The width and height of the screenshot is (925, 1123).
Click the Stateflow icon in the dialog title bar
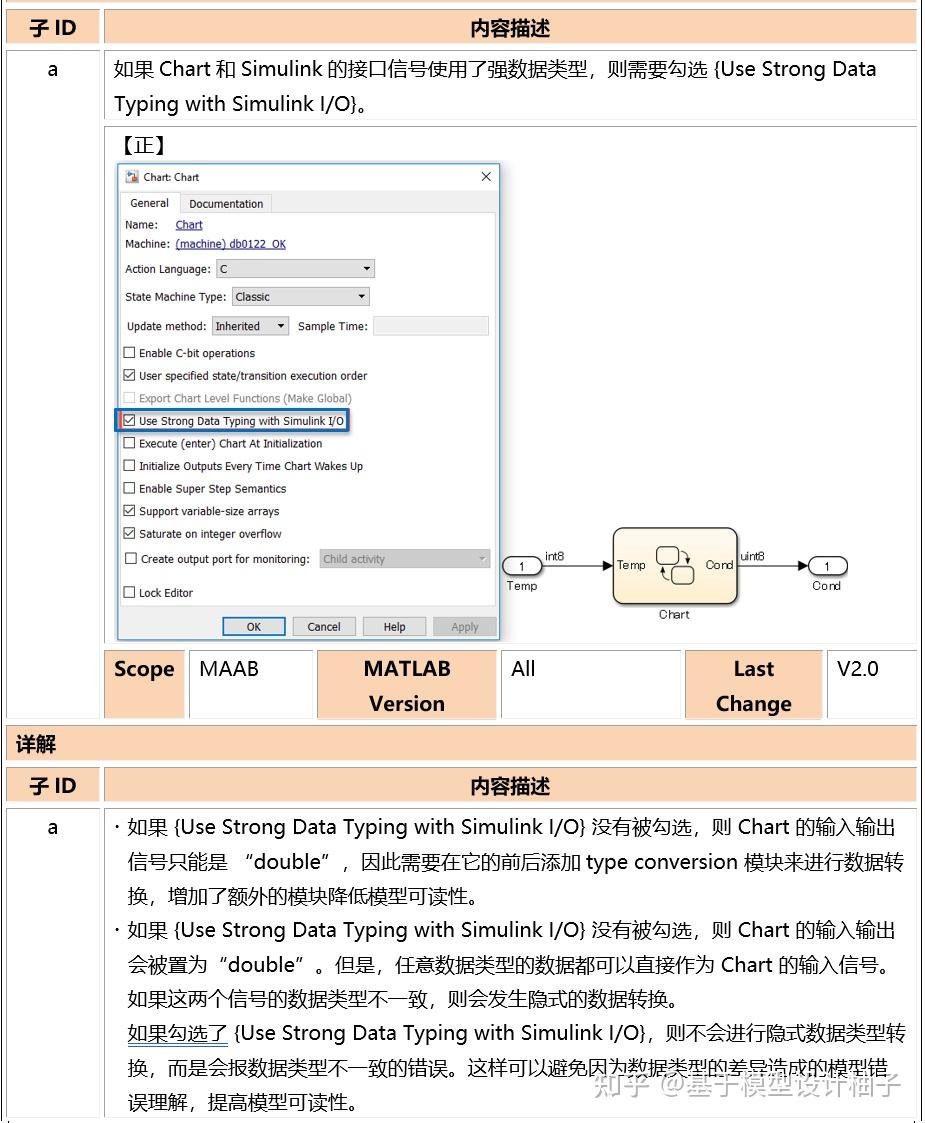pyautogui.click(x=129, y=177)
